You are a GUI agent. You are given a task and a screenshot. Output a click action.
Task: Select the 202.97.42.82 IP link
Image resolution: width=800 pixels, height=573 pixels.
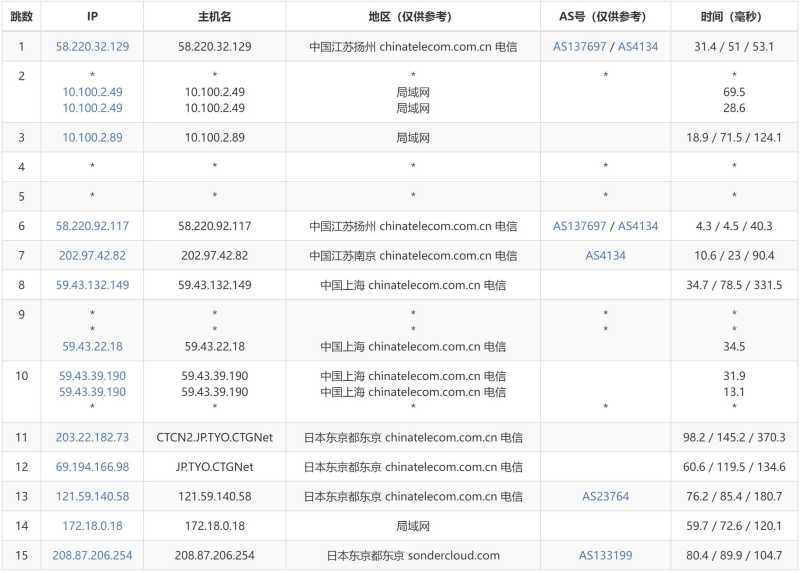pyautogui.click(x=92, y=255)
